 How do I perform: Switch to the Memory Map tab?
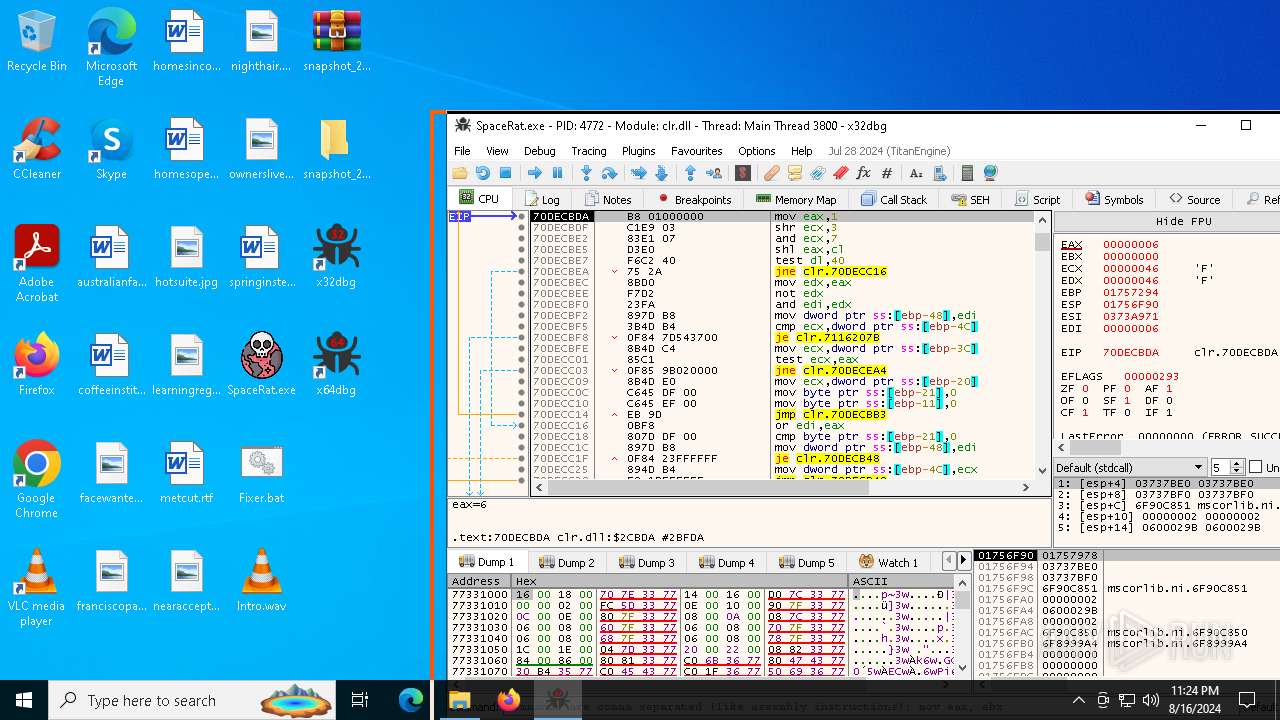(795, 199)
